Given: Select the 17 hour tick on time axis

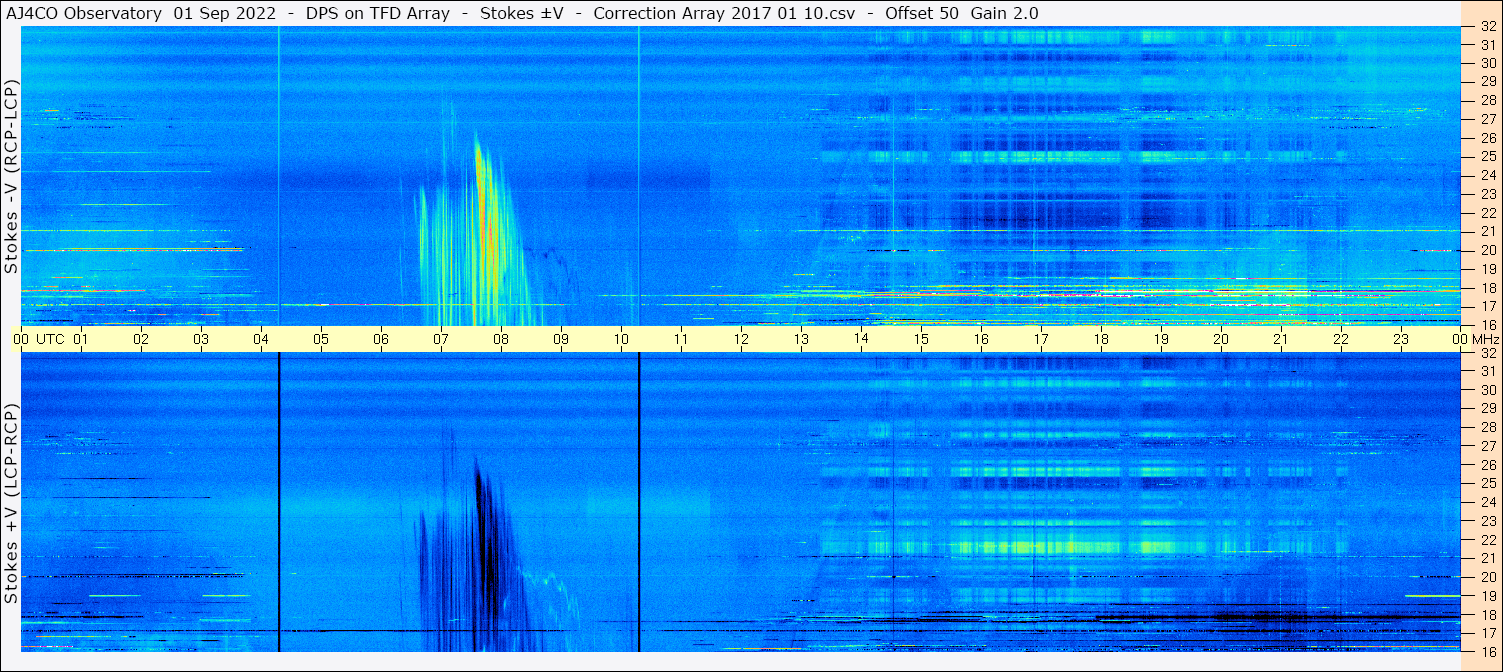Looking at the screenshot, I should [1041, 339].
